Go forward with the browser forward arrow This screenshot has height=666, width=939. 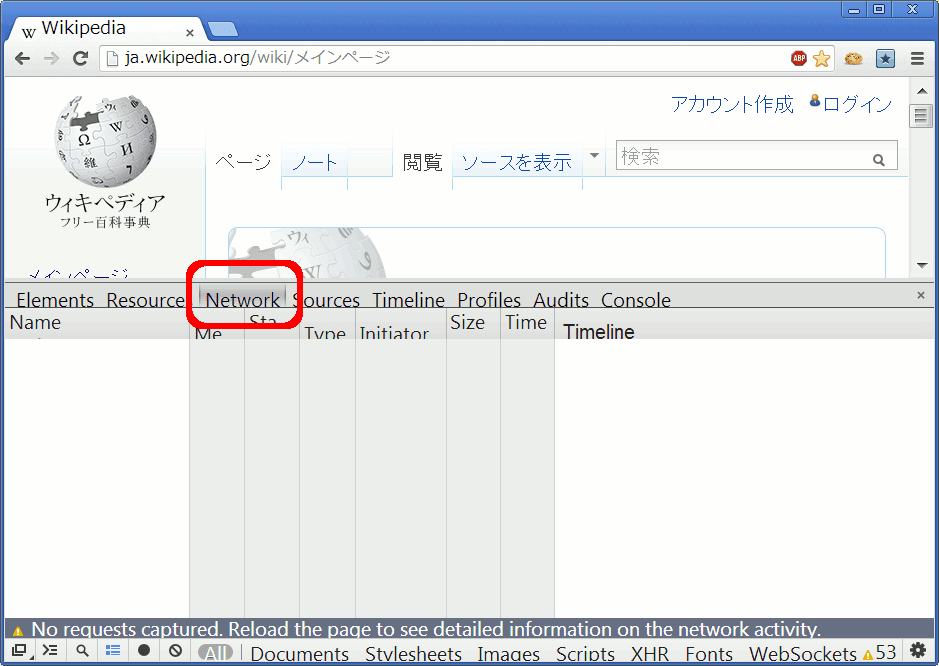tap(52, 58)
